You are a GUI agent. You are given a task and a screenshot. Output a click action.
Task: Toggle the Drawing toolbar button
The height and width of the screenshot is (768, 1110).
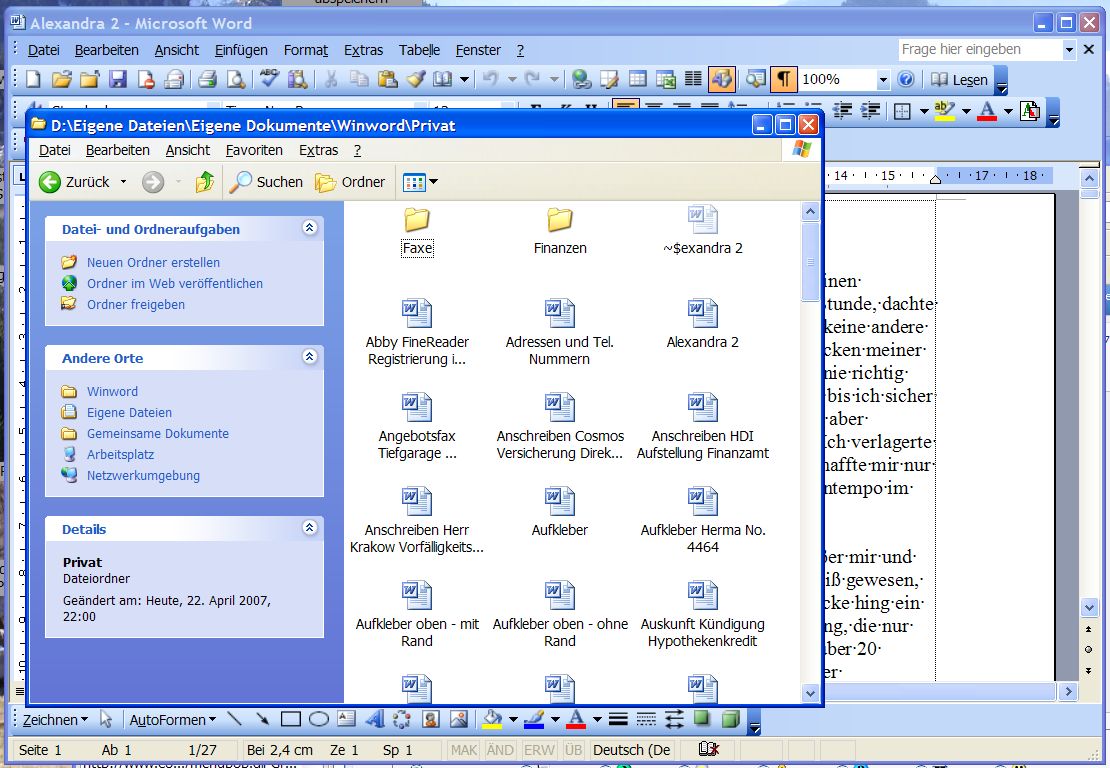click(x=721, y=79)
